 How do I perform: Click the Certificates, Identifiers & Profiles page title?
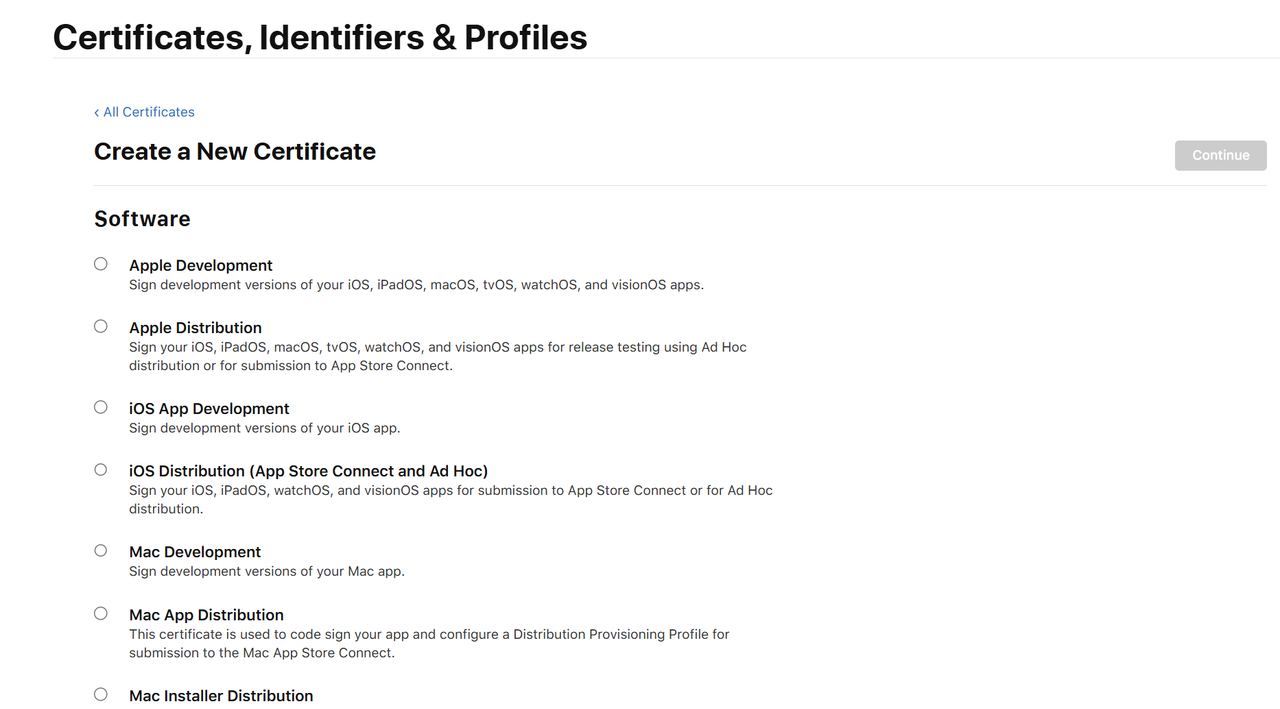pyautogui.click(x=320, y=37)
